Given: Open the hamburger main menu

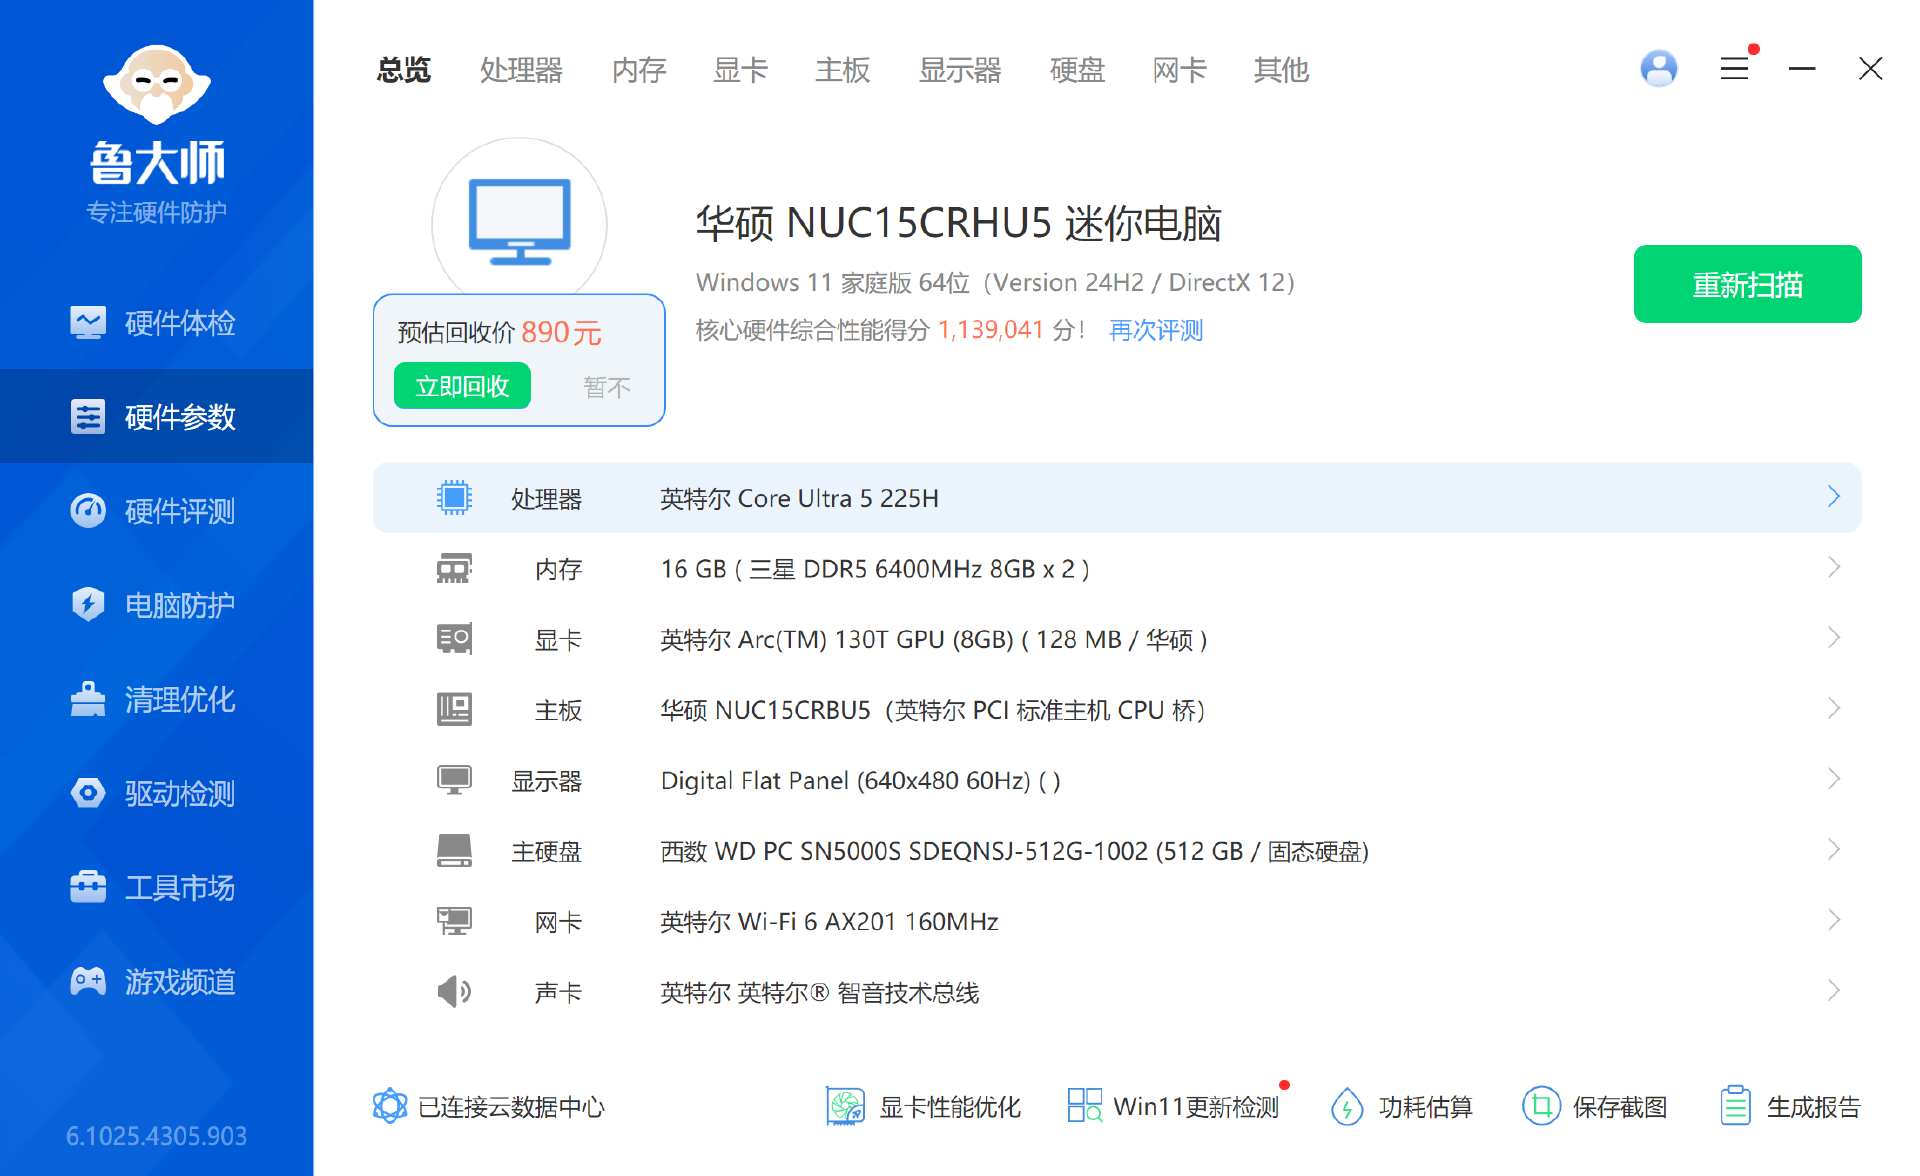Looking at the screenshot, I should 1735,69.
